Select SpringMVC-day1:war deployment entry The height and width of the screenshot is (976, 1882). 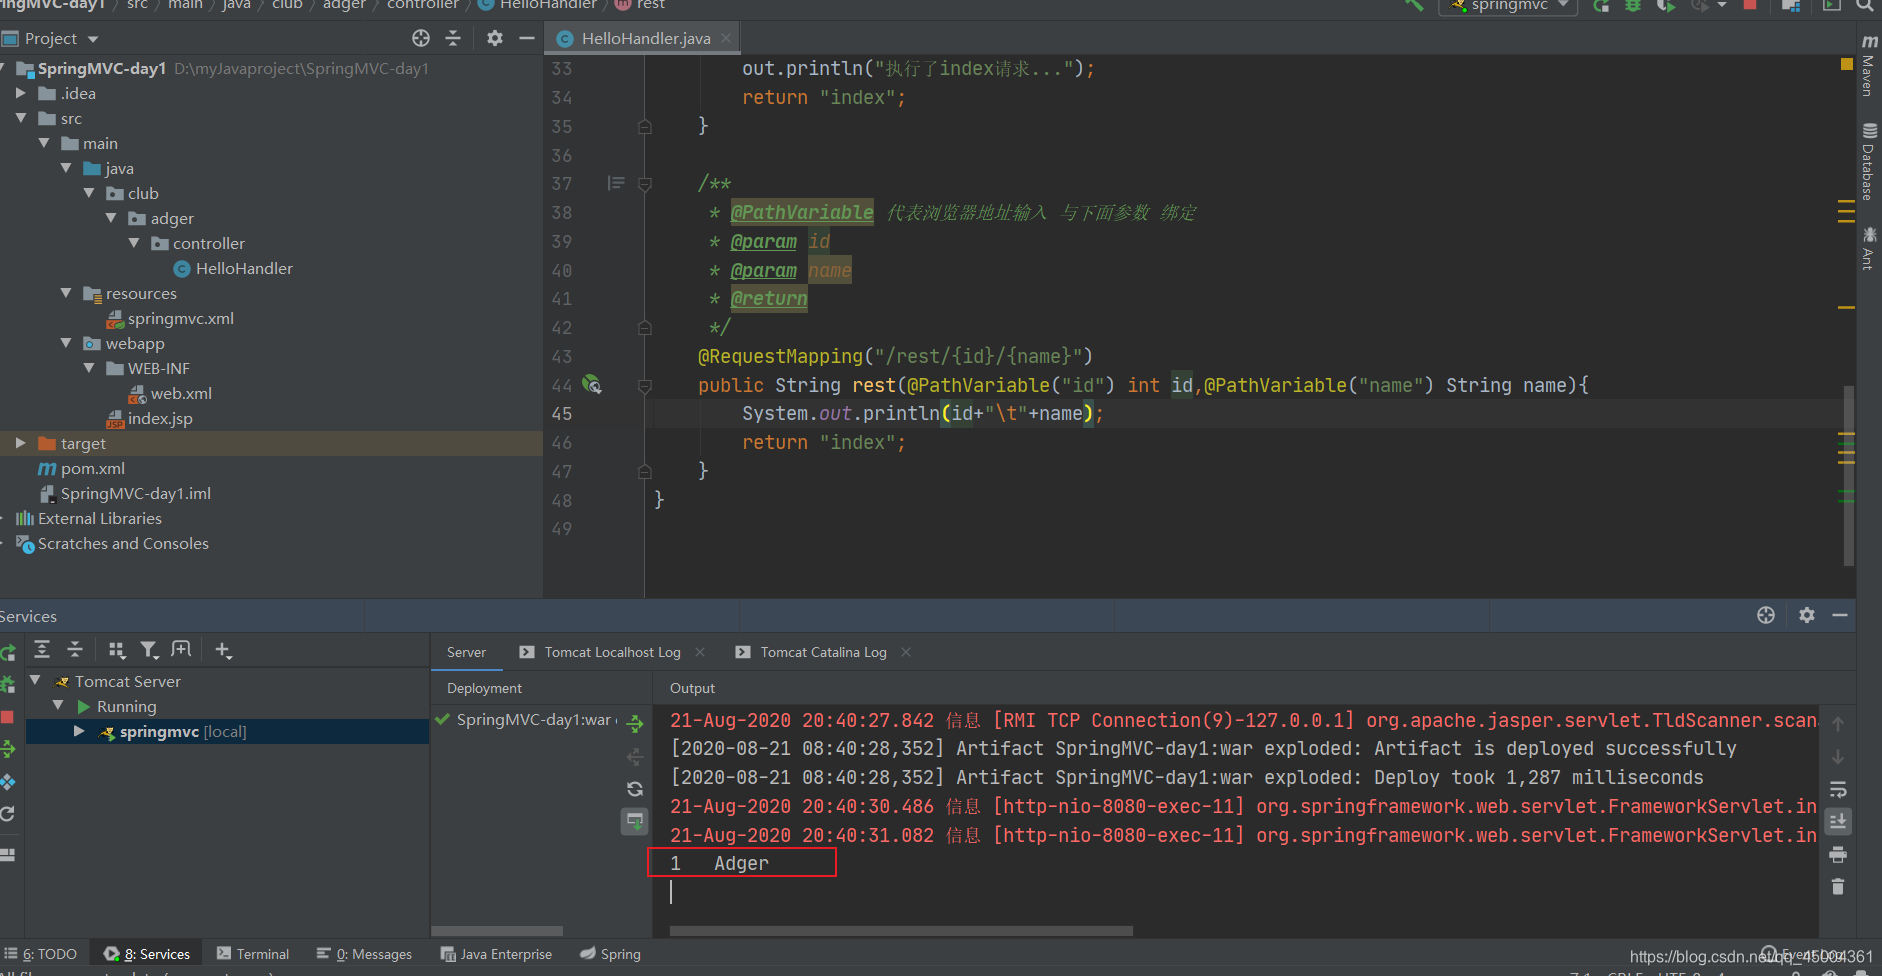click(526, 720)
